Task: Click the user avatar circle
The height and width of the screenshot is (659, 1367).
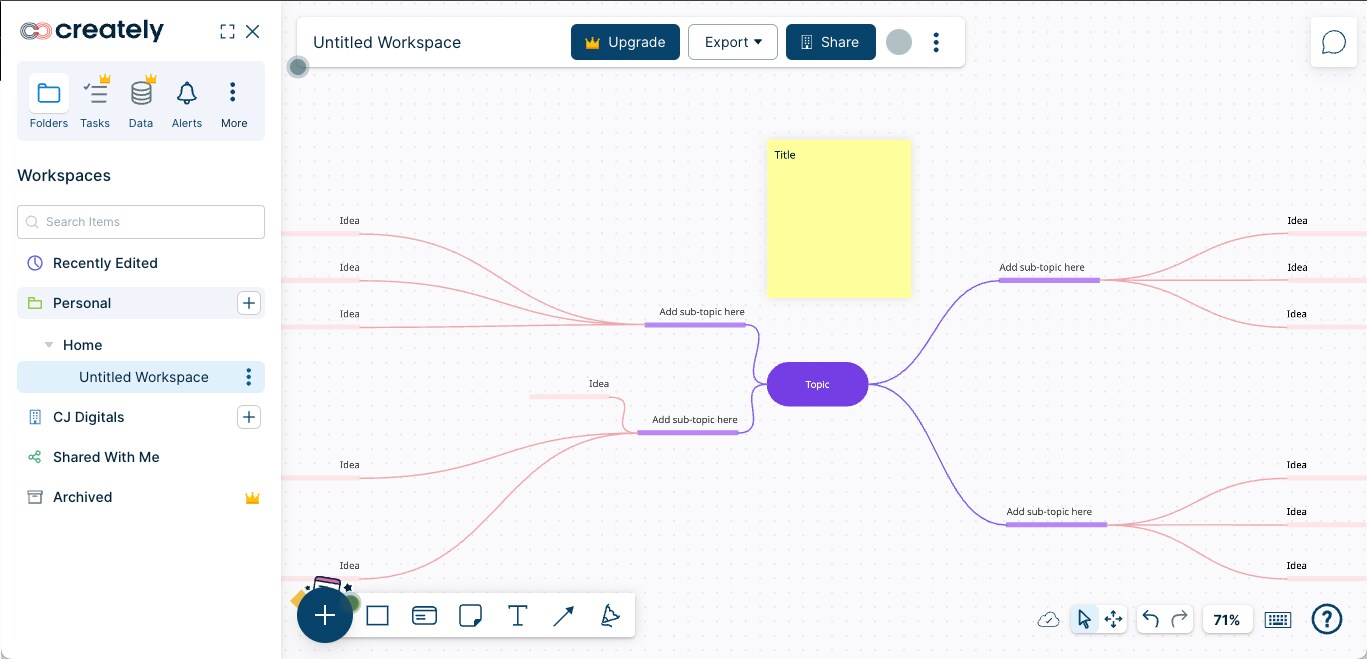Action: point(899,42)
